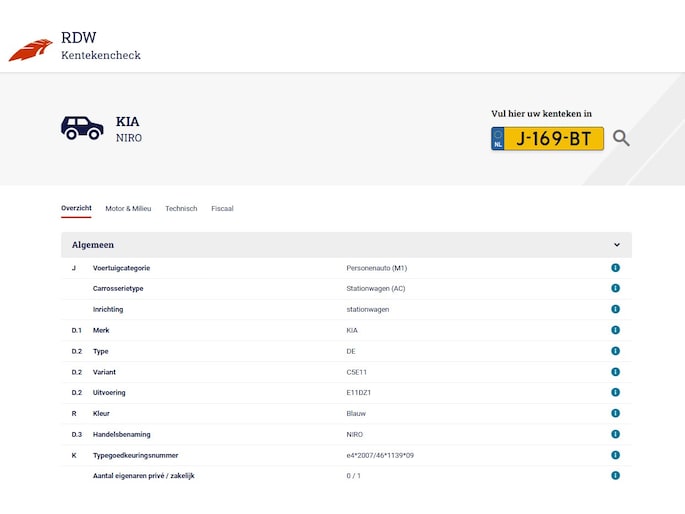This screenshot has height=514, width=685.
Task: Open info icon for Voertuigcategorie row
Action: [x=615, y=268]
